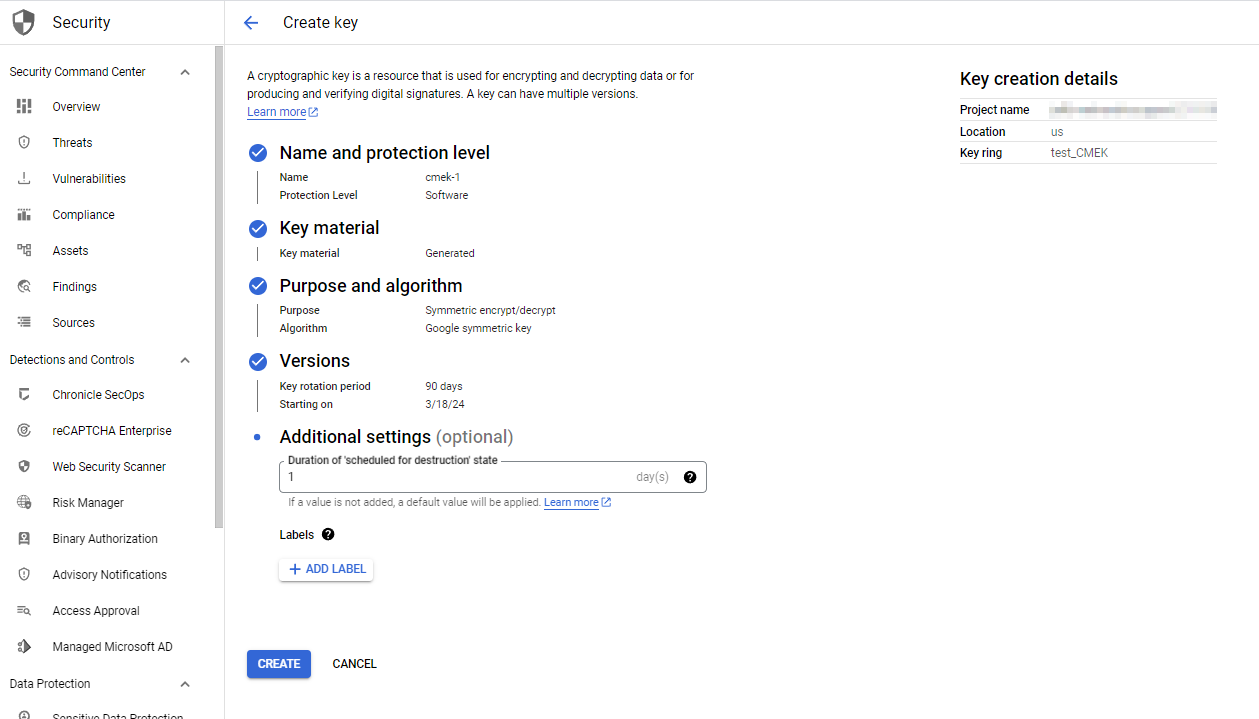Click the test_CMEK key ring value
The image size is (1259, 719).
1079,153
